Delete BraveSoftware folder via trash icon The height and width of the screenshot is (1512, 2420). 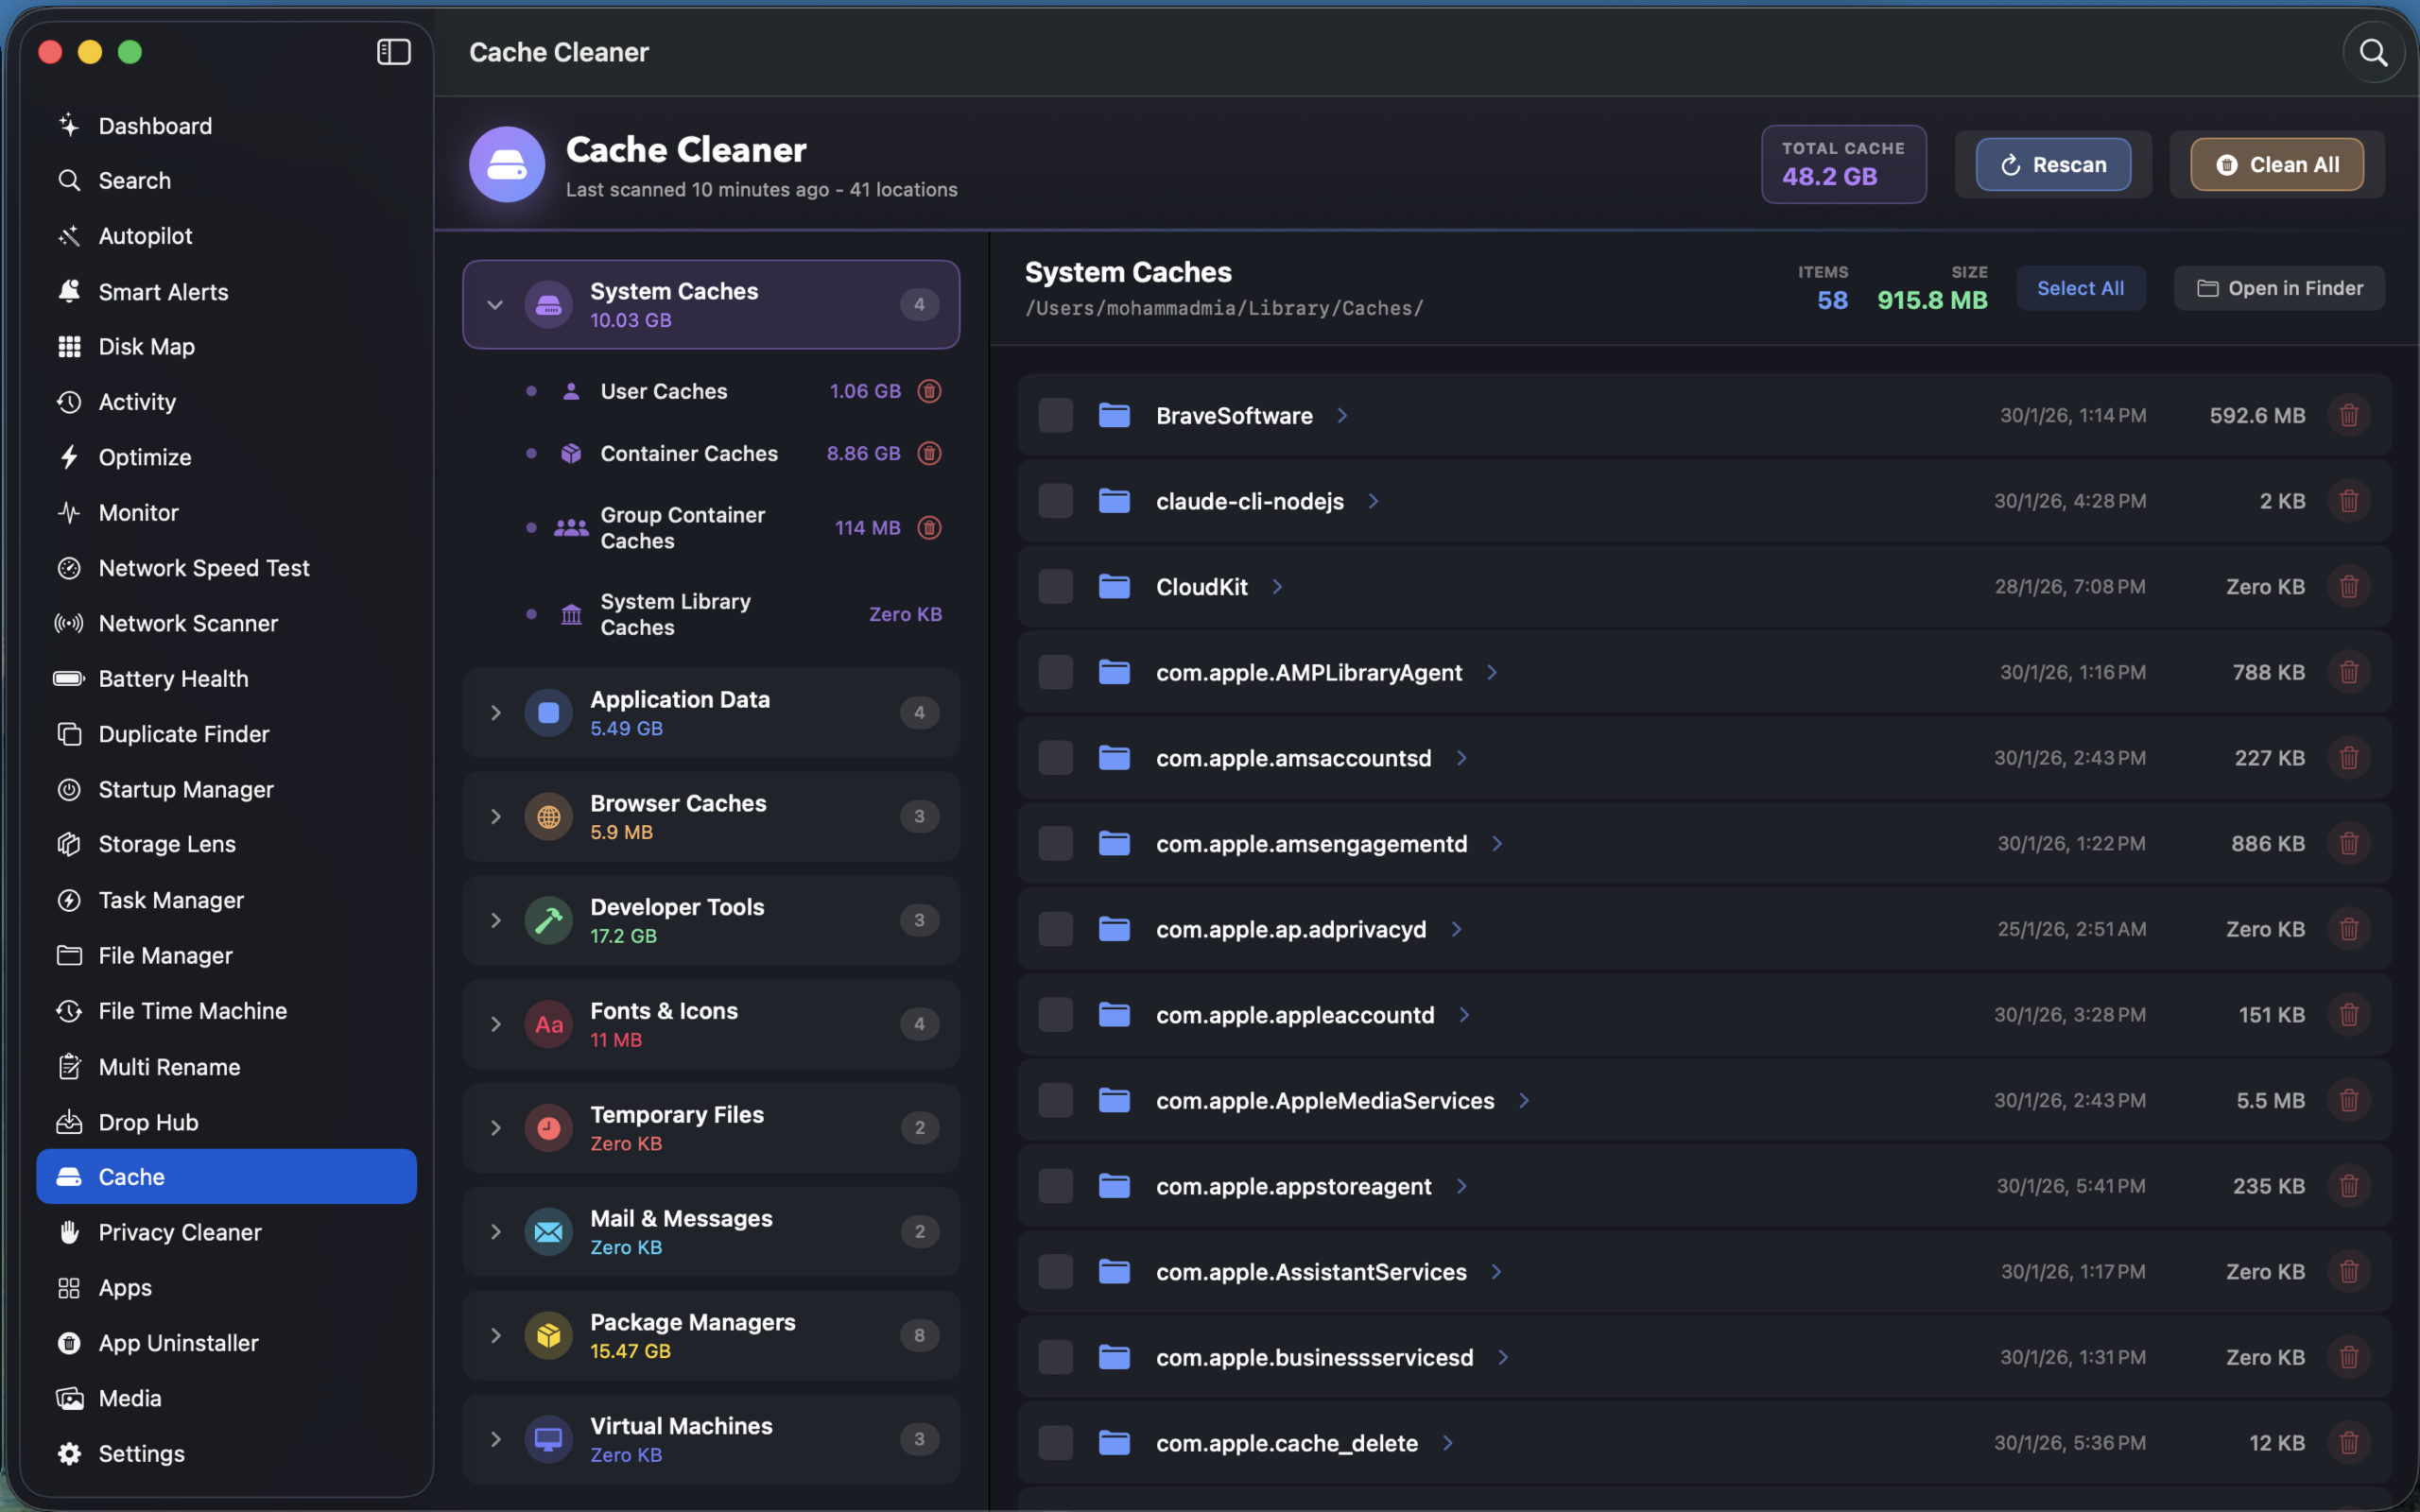click(x=2348, y=415)
